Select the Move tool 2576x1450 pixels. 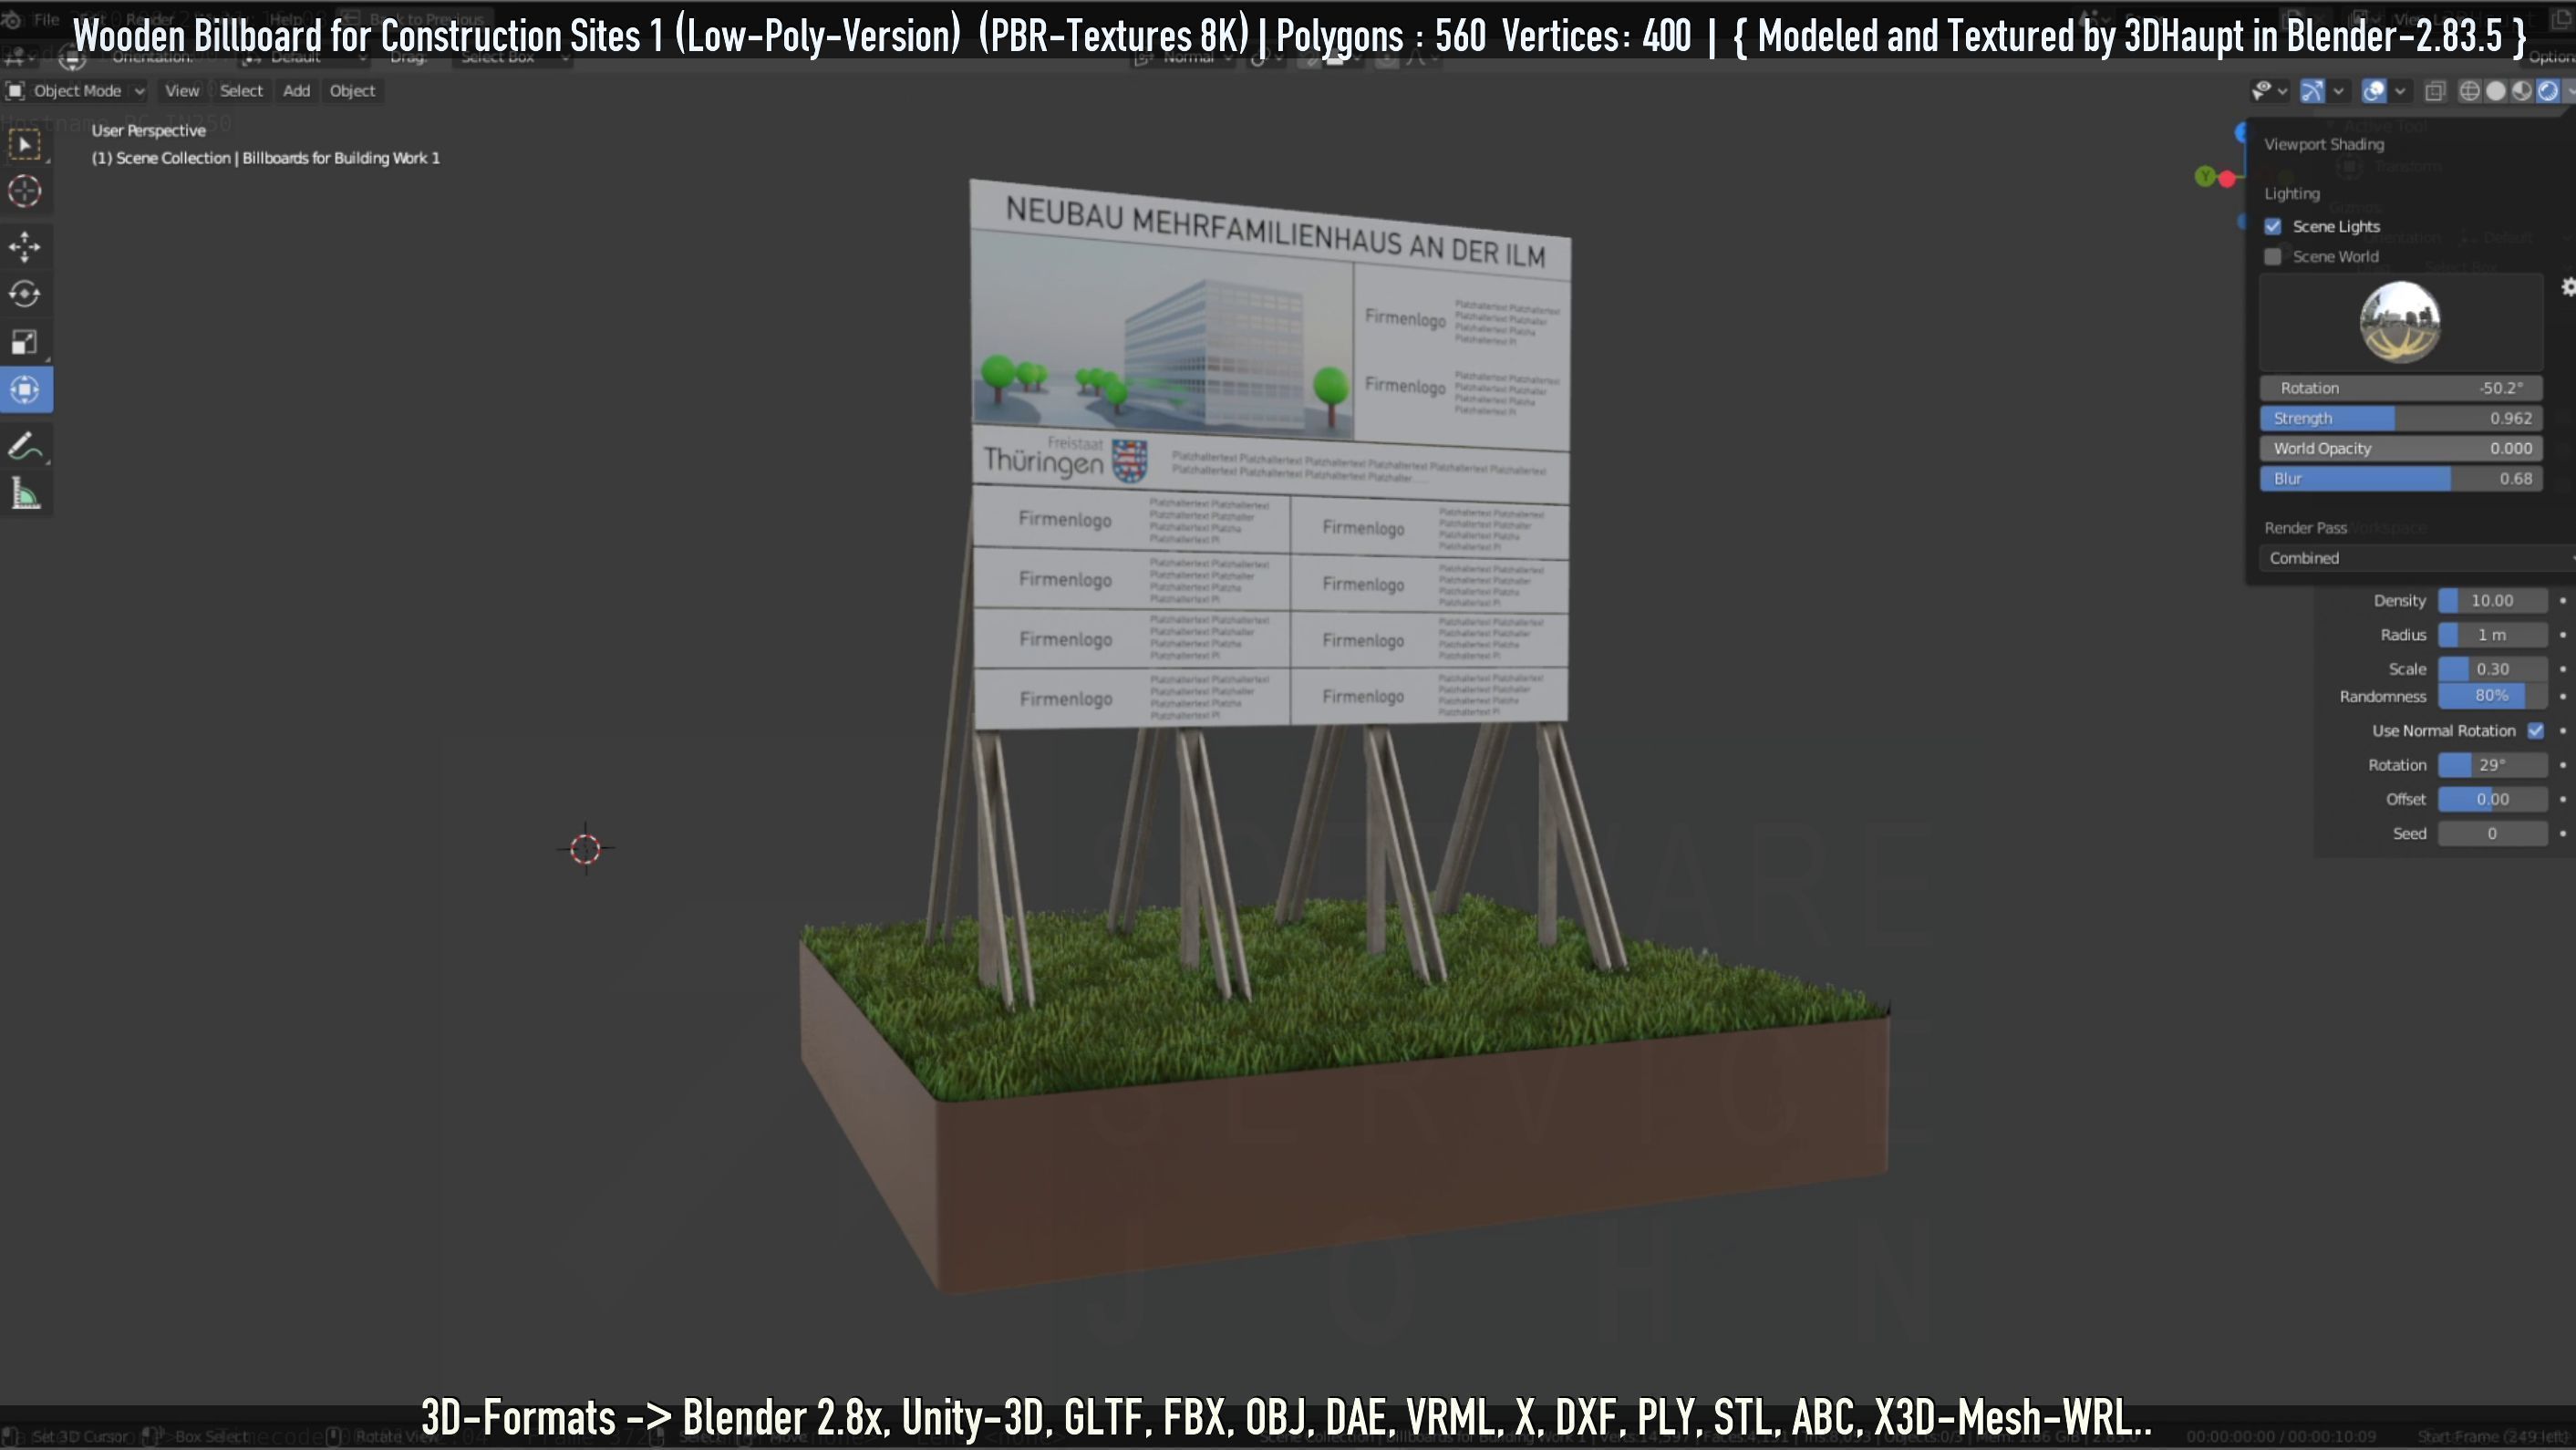(x=25, y=246)
